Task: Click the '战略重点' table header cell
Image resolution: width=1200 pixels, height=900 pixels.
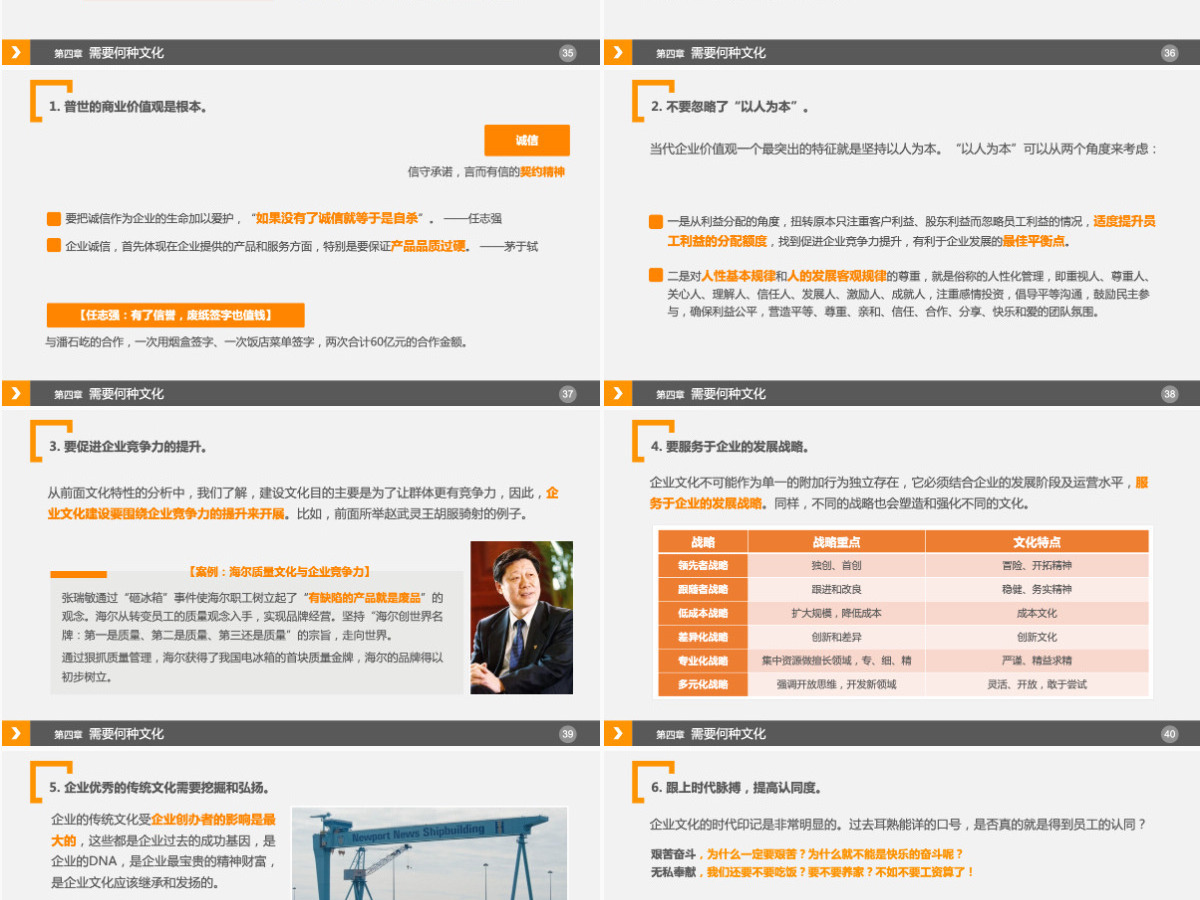Action: point(837,542)
